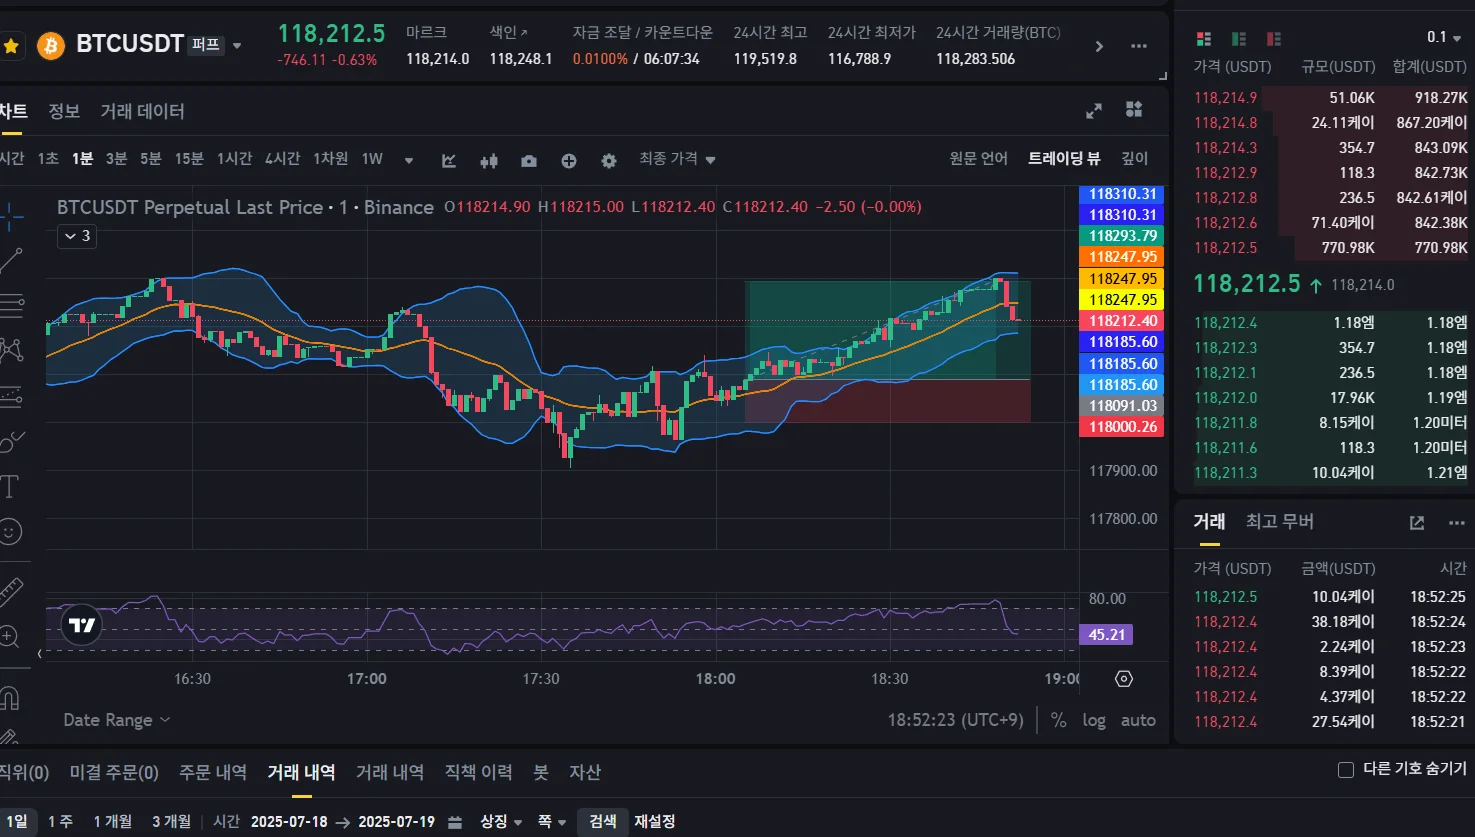Image resolution: width=1475 pixels, height=837 pixels.
Task: Switch to the 거래 데이터 tab
Action: (x=142, y=111)
